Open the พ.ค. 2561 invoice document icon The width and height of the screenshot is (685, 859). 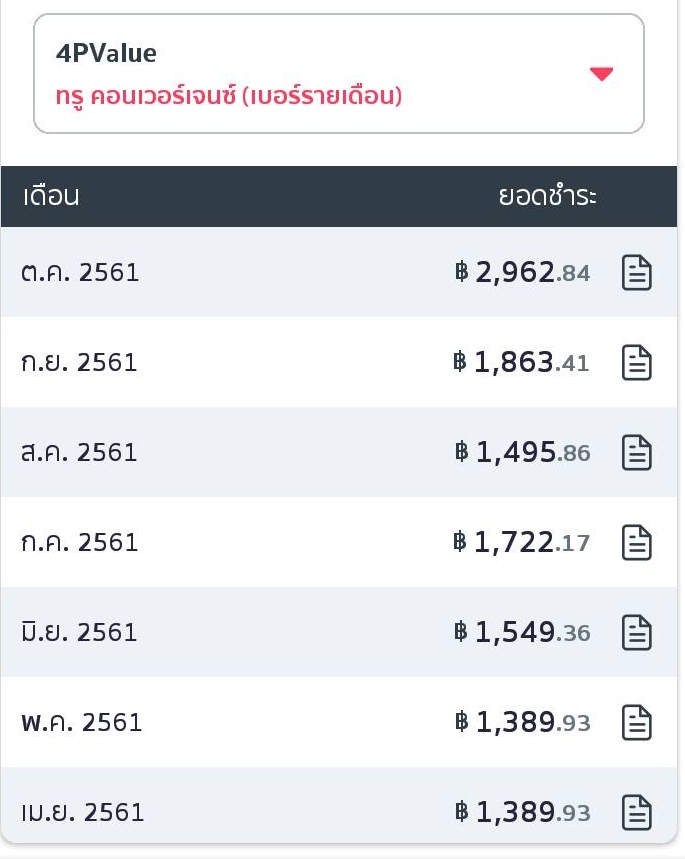(x=637, y=722)
